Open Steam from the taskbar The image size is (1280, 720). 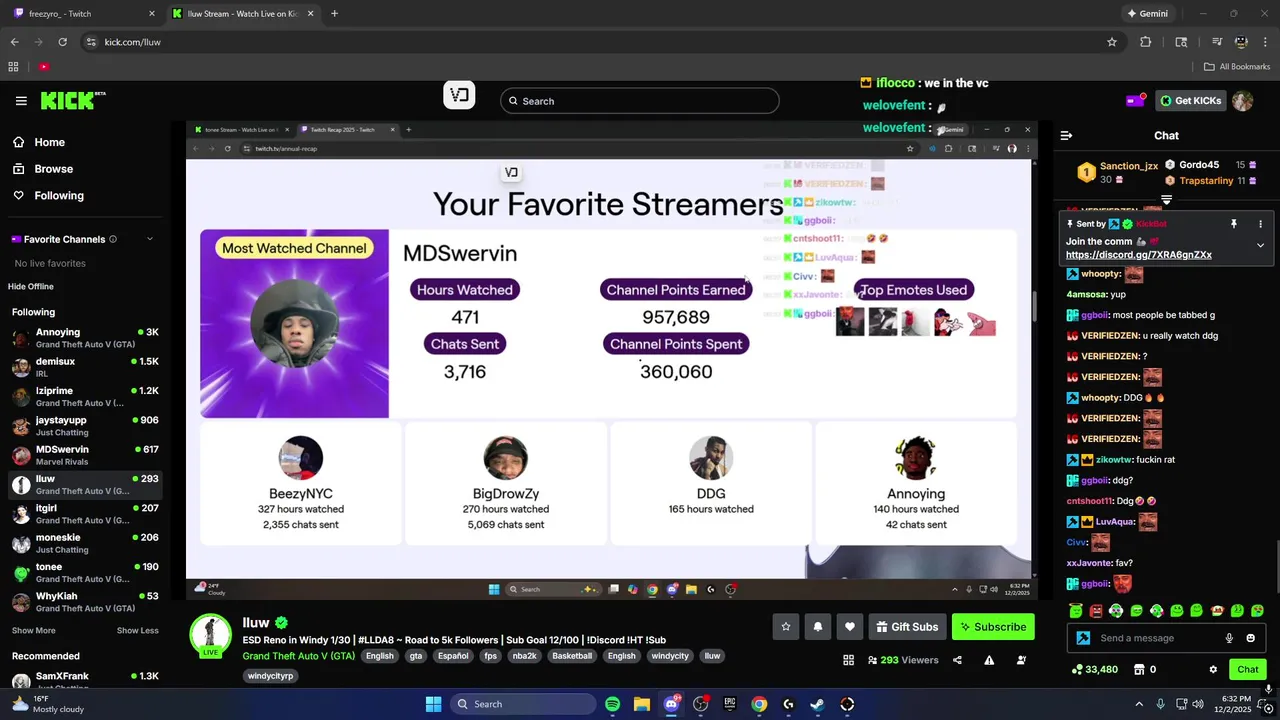click(817, 704)
